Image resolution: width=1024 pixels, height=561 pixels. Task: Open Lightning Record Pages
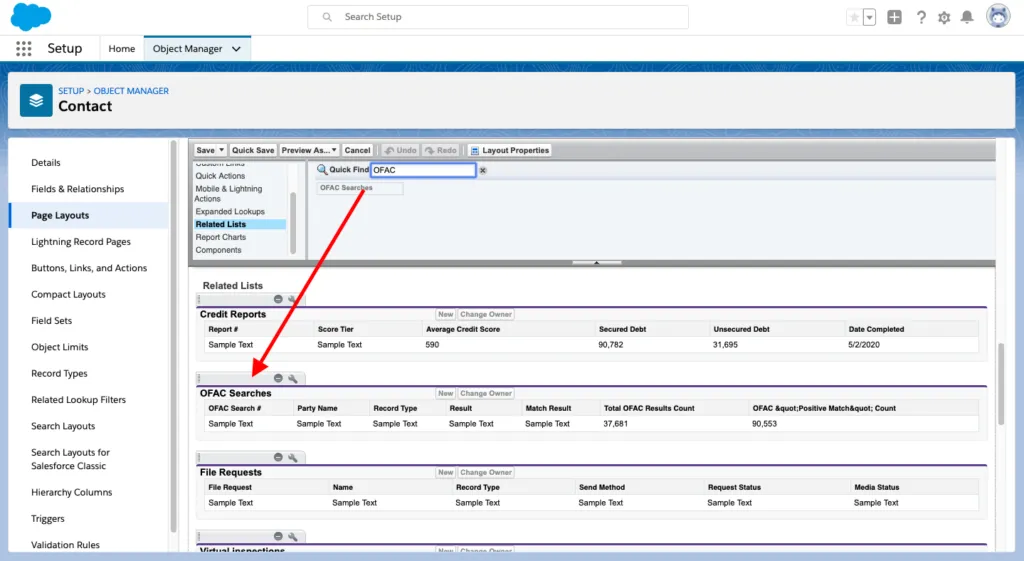point(81,242)
